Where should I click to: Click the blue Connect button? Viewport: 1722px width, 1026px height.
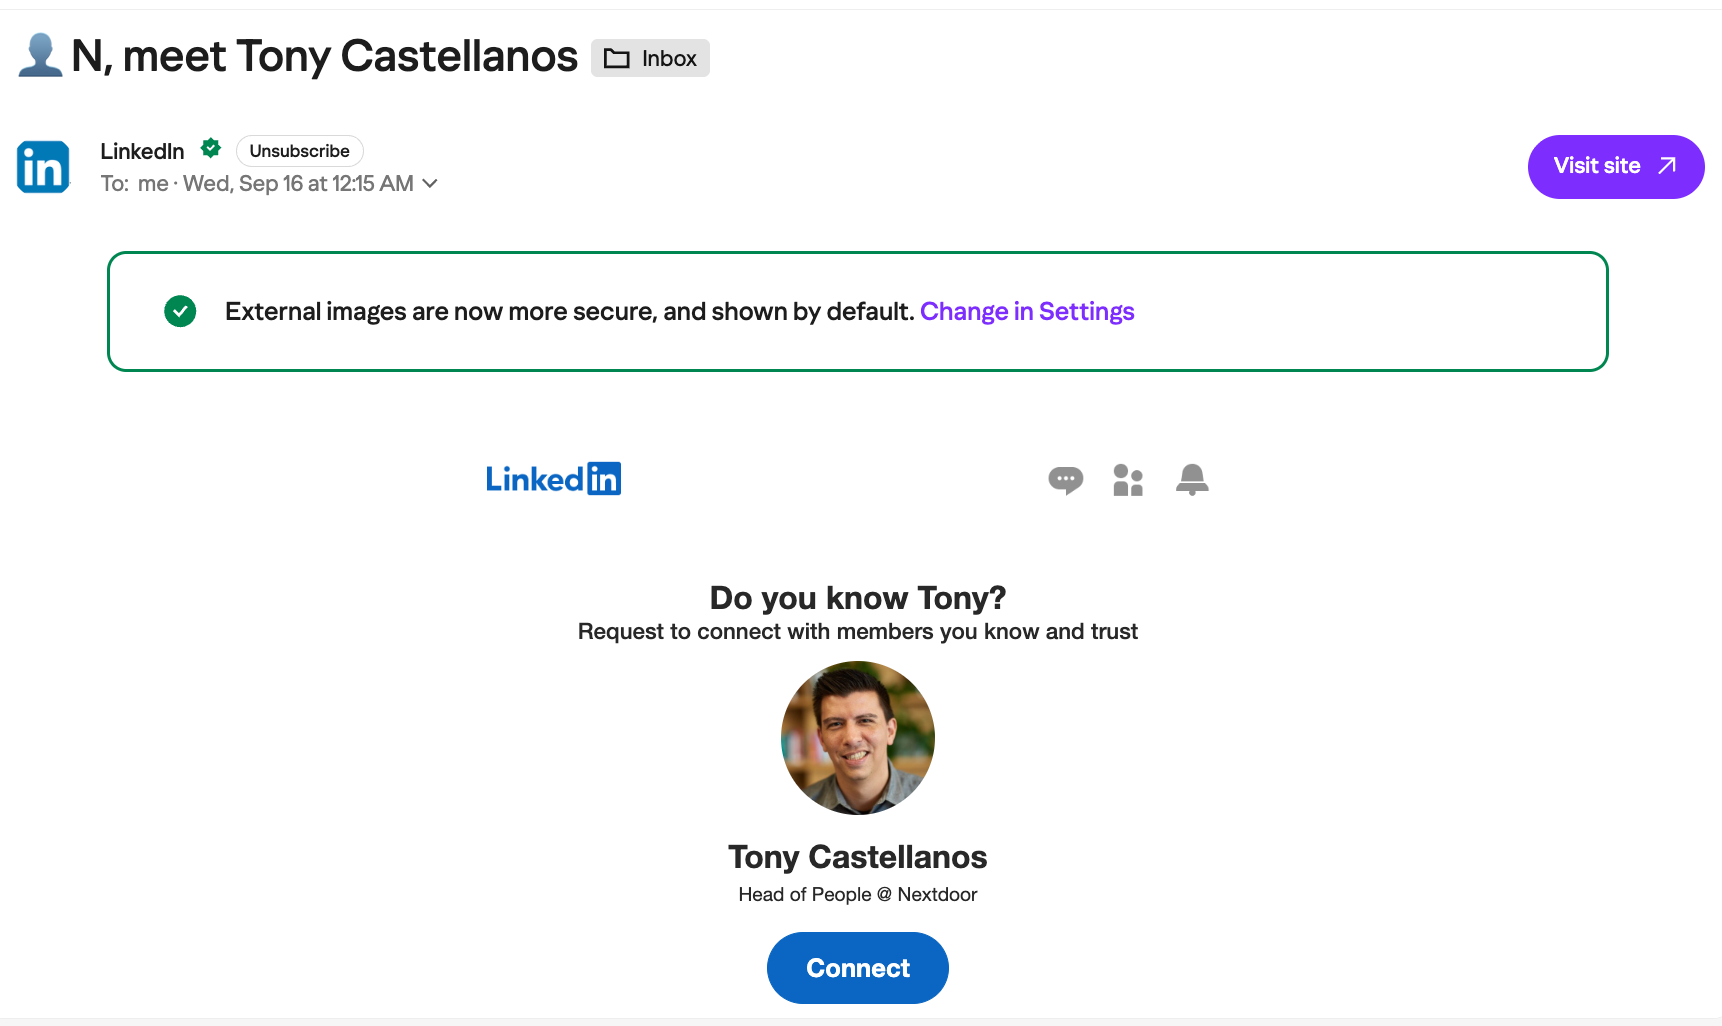point(858,968)
